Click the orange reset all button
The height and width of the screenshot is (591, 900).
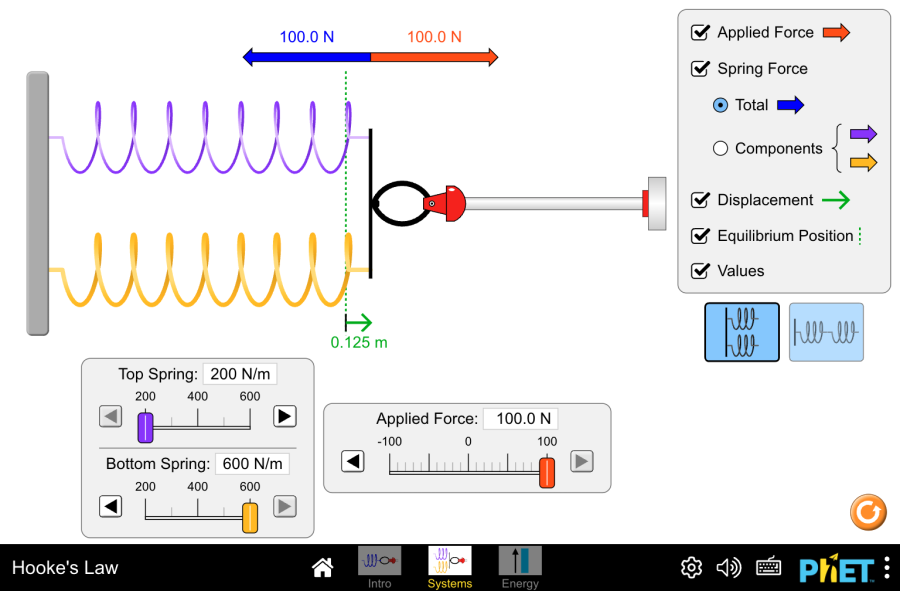(867, 512)
